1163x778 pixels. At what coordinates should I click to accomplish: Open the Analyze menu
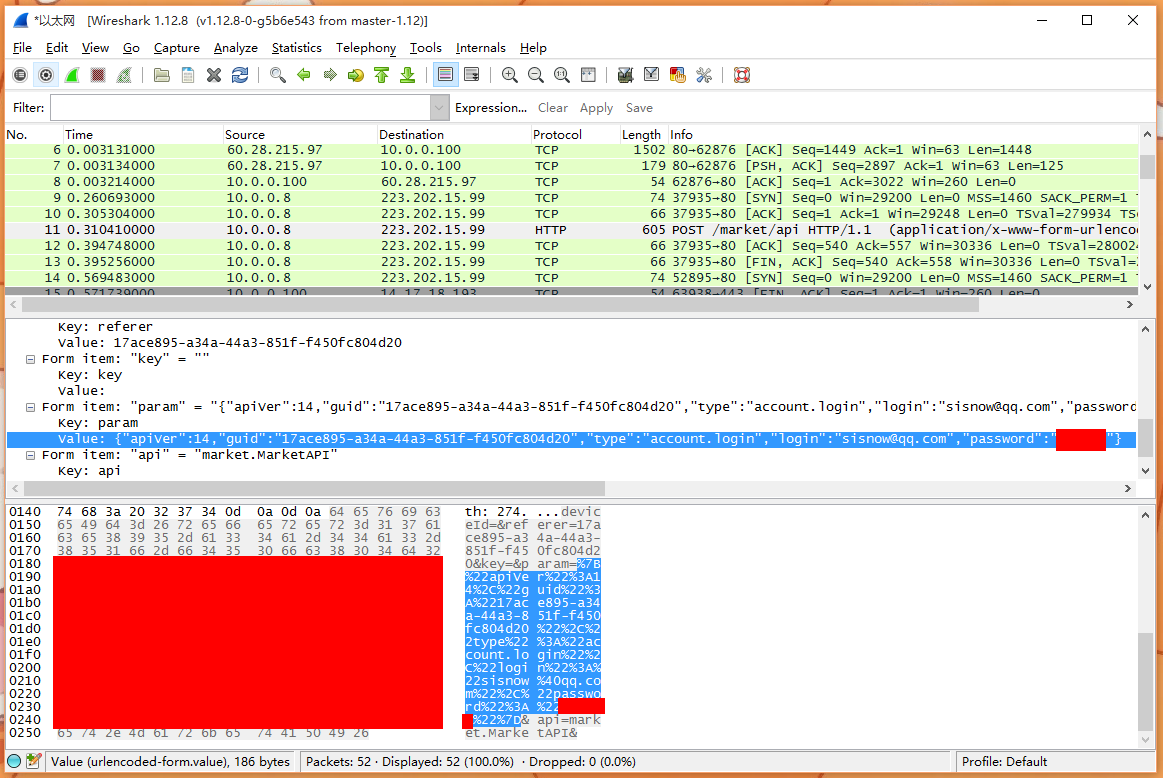point(235,47)
